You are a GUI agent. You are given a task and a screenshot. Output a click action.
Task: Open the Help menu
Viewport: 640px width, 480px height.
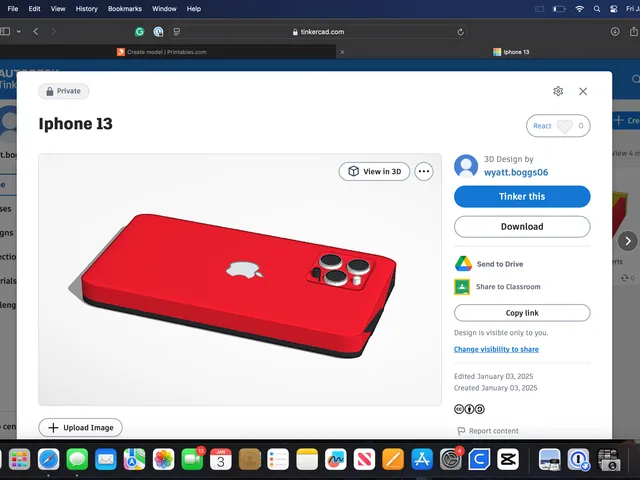tap(194, 9)
